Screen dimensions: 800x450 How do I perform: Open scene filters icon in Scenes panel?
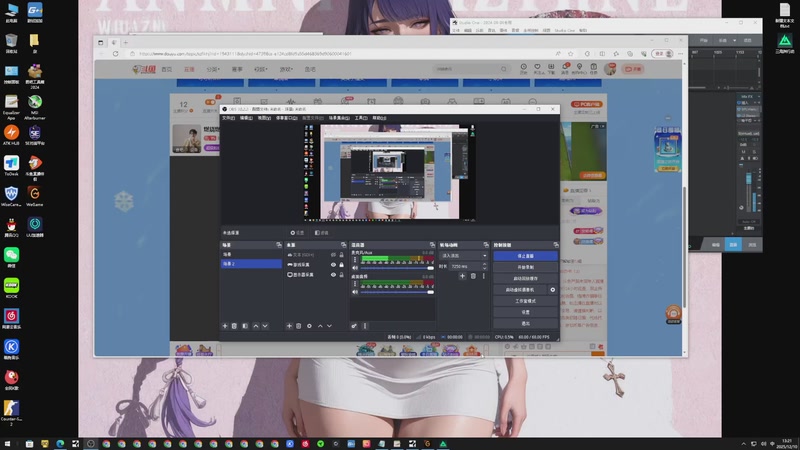245,326
